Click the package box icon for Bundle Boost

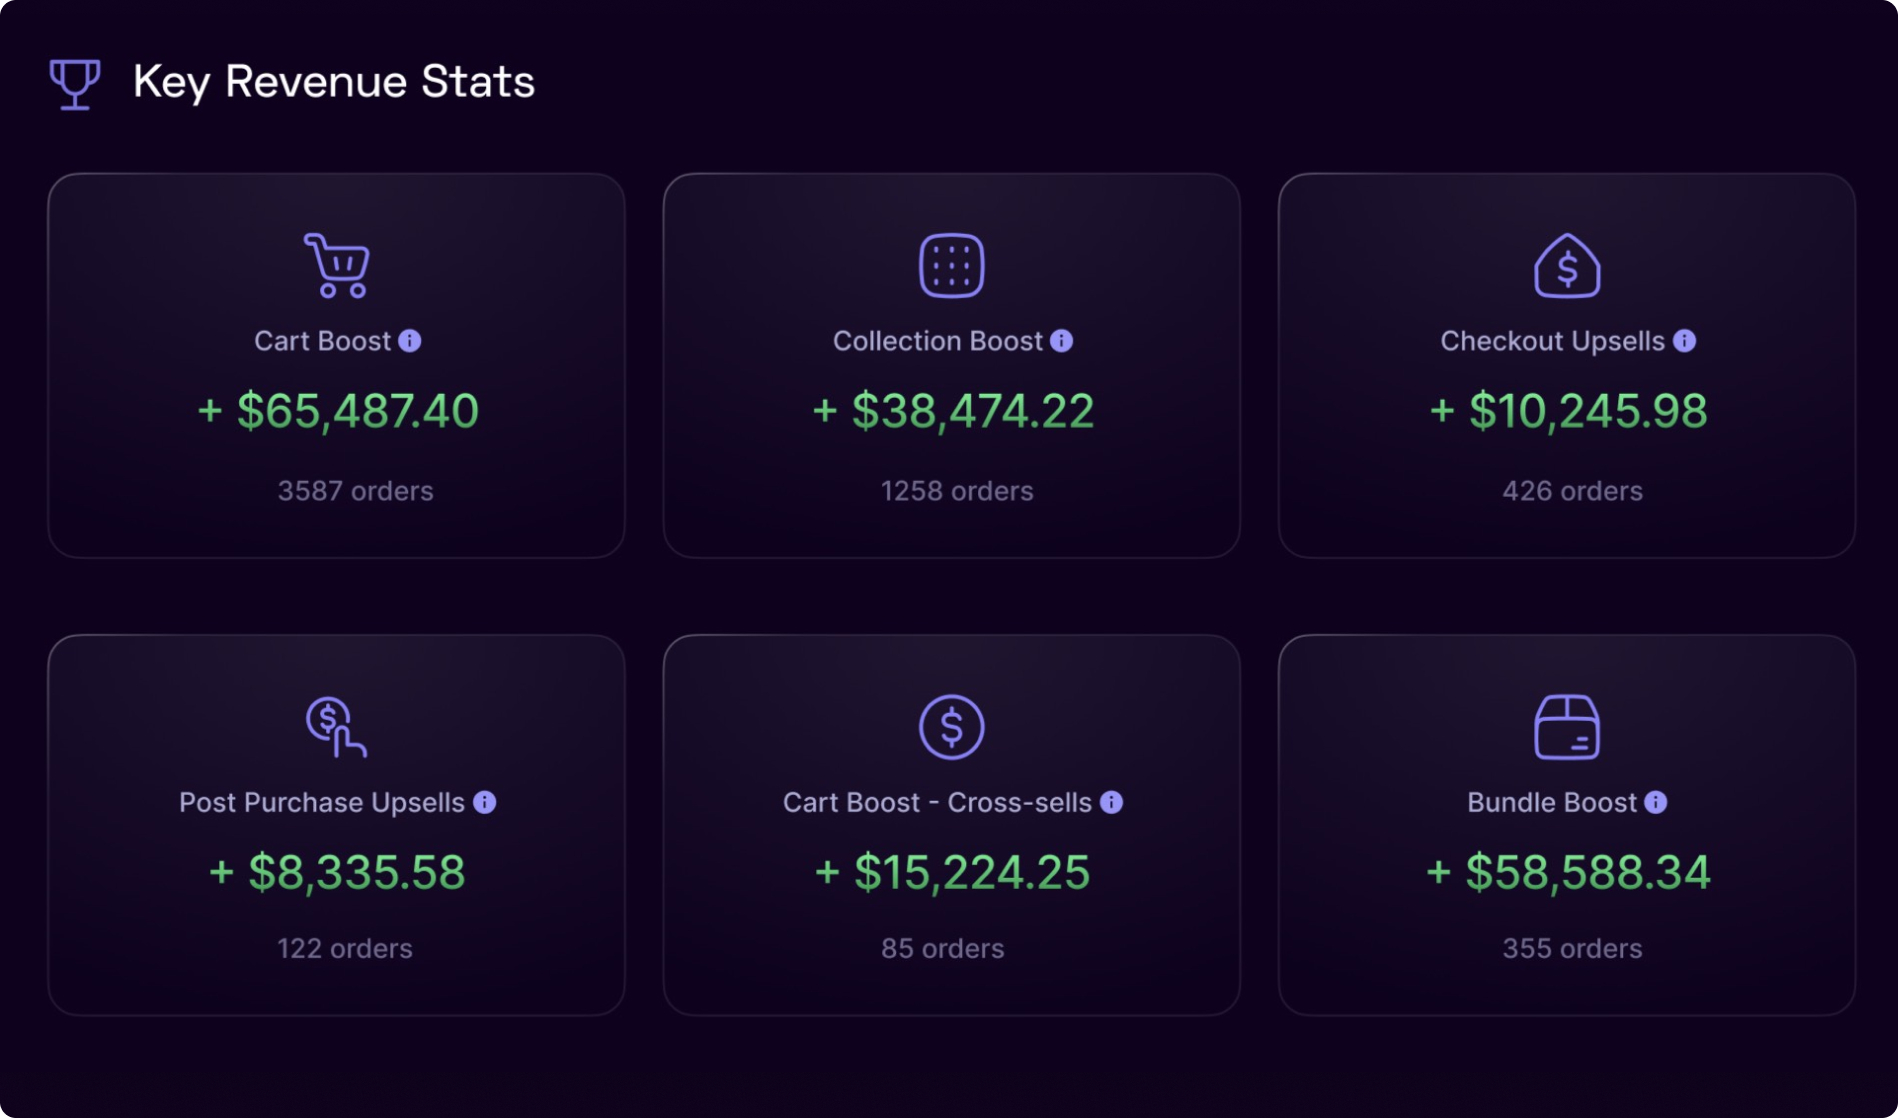[x=1567, y=727]
